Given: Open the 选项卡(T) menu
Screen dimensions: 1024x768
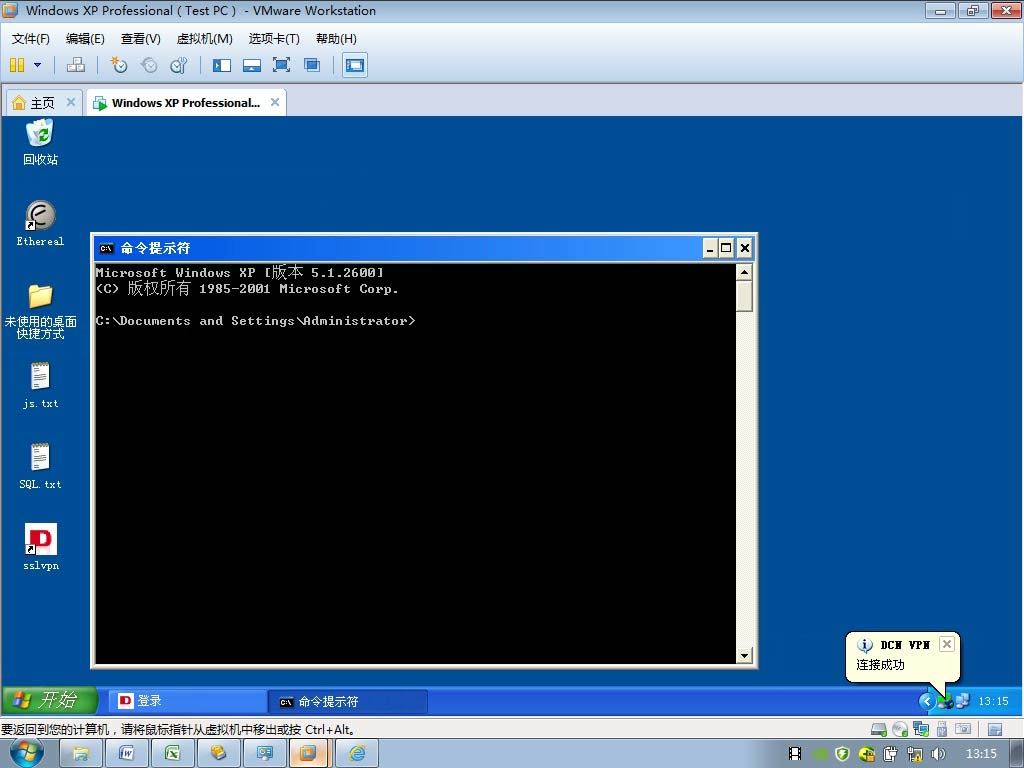Looking at the screenshot, I should click(274, 39).
